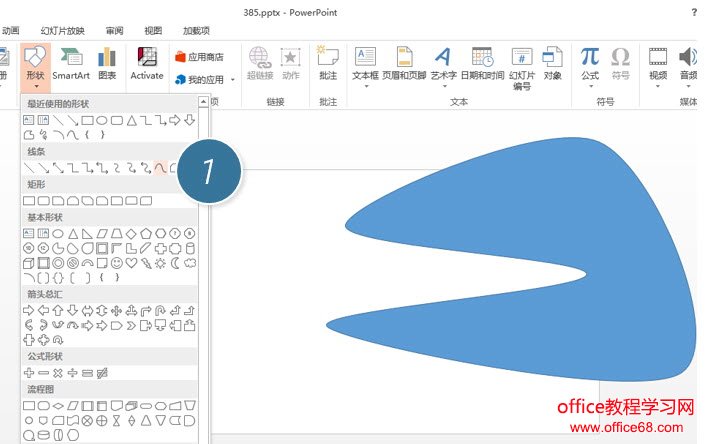The width and height of the screenshot is (713, 444).
Task: Open the 视图 tab
Action: [153, 30]
